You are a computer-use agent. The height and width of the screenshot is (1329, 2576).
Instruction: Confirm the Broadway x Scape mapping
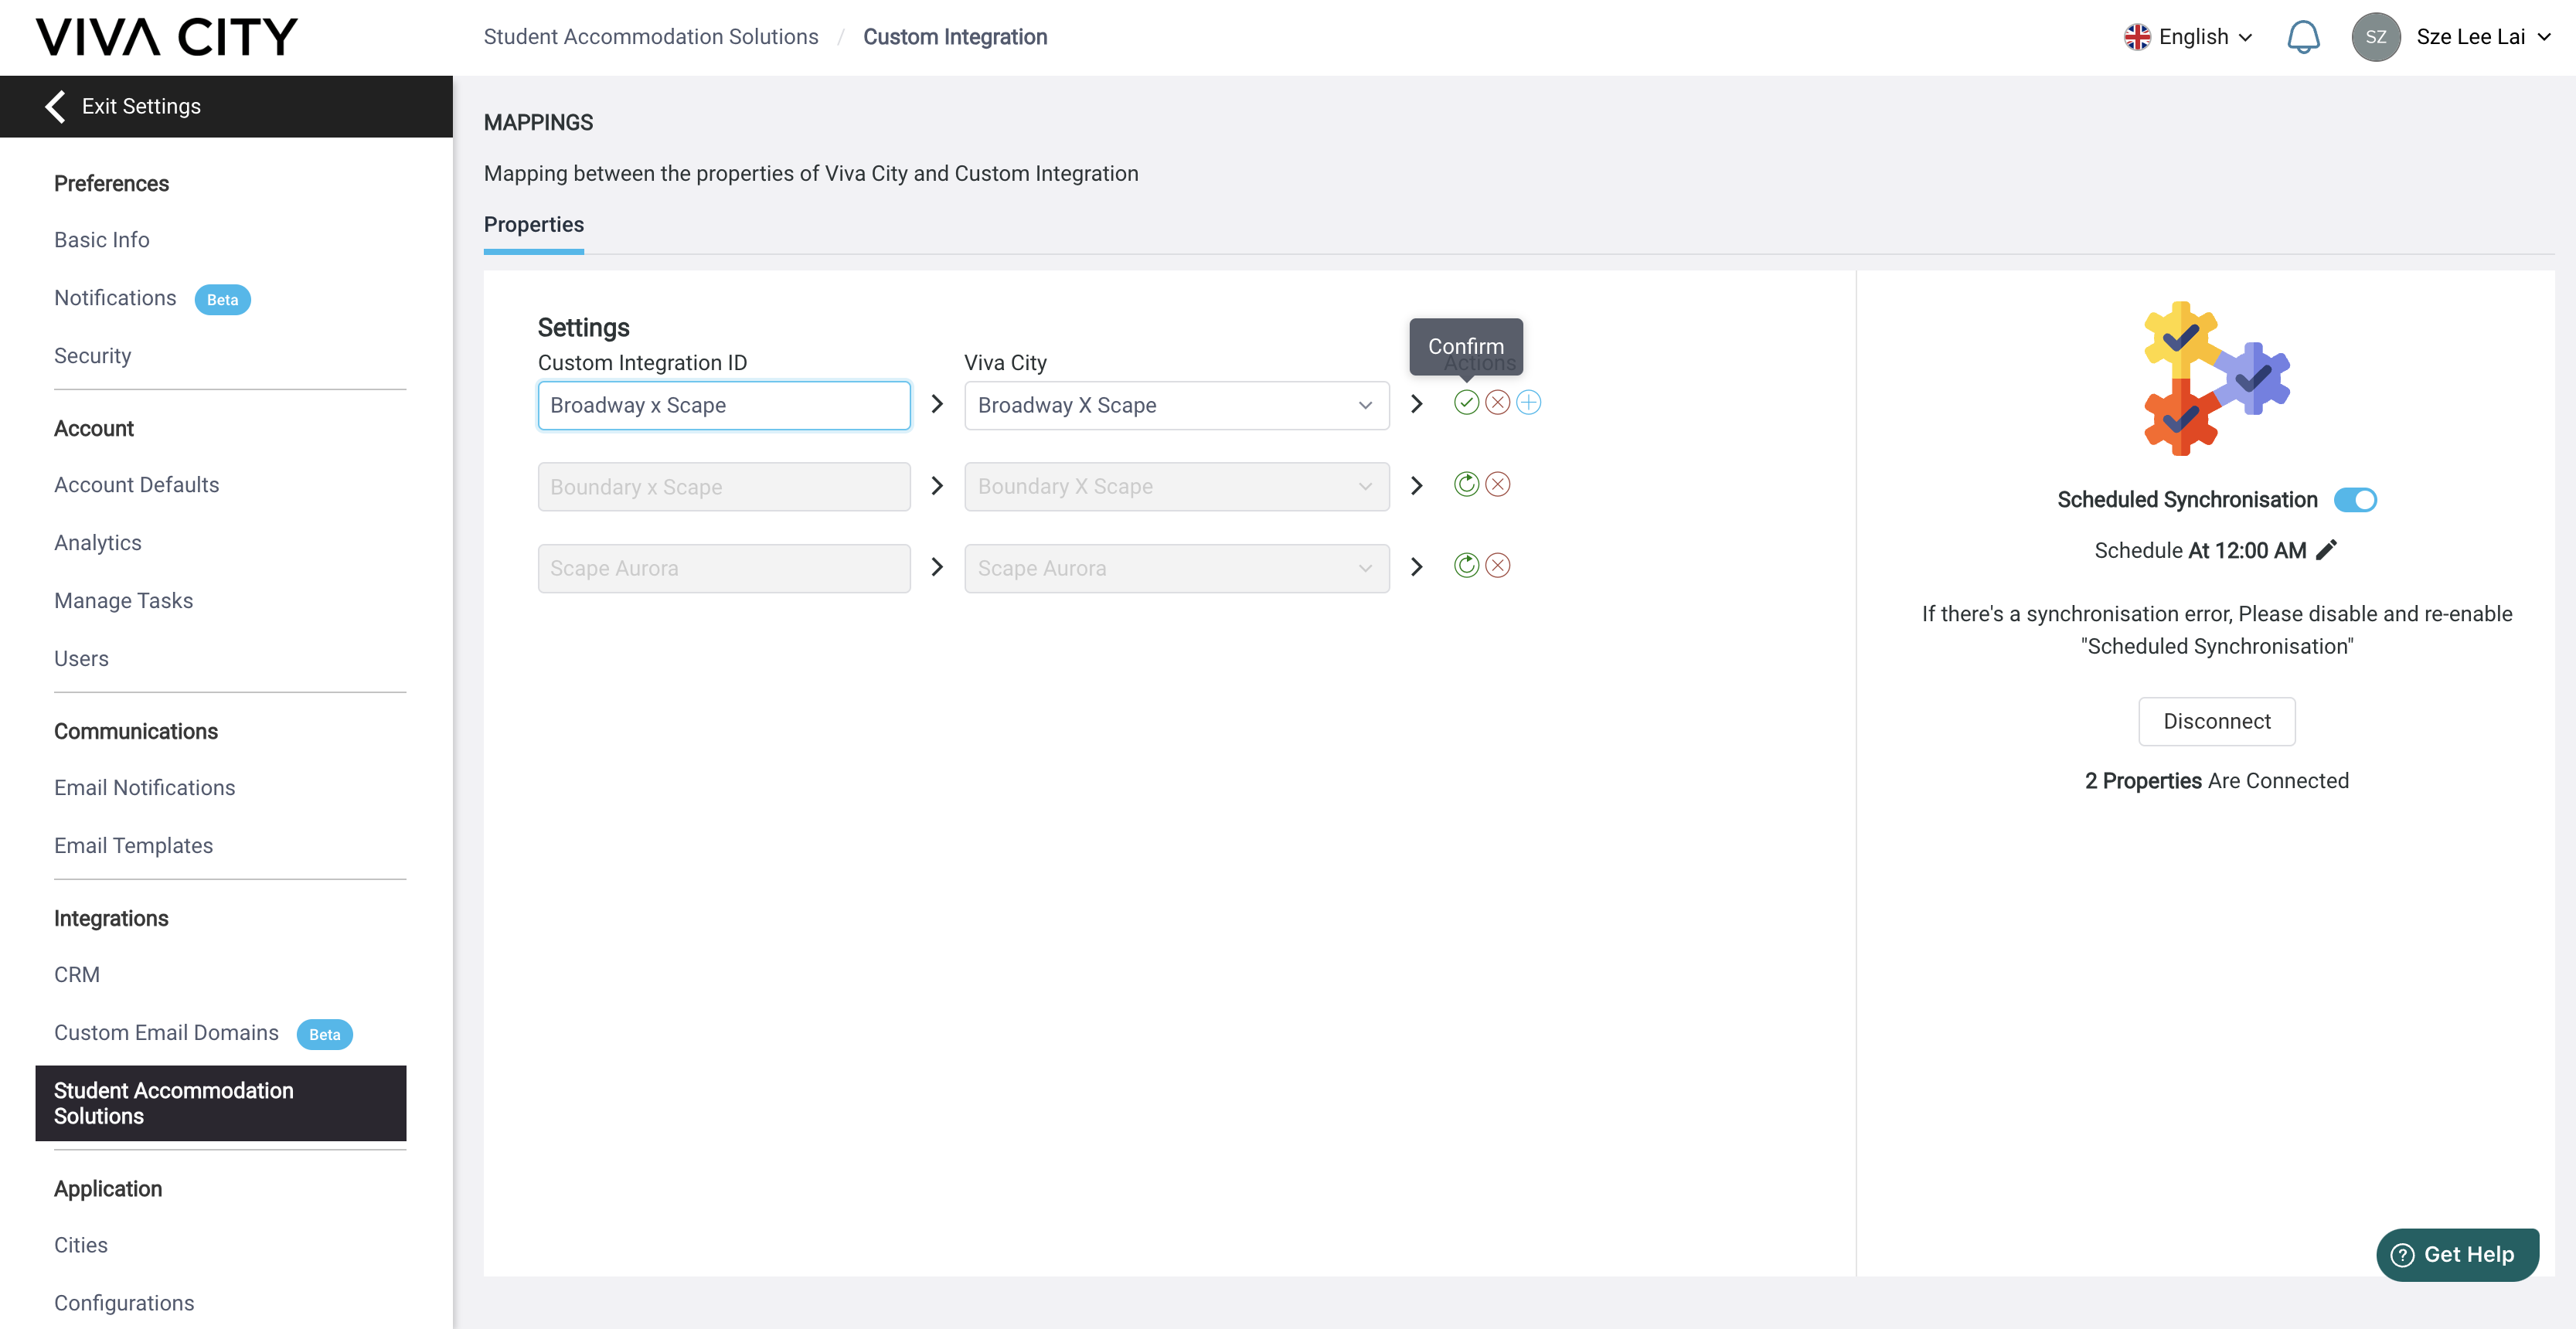[1466, 403]
